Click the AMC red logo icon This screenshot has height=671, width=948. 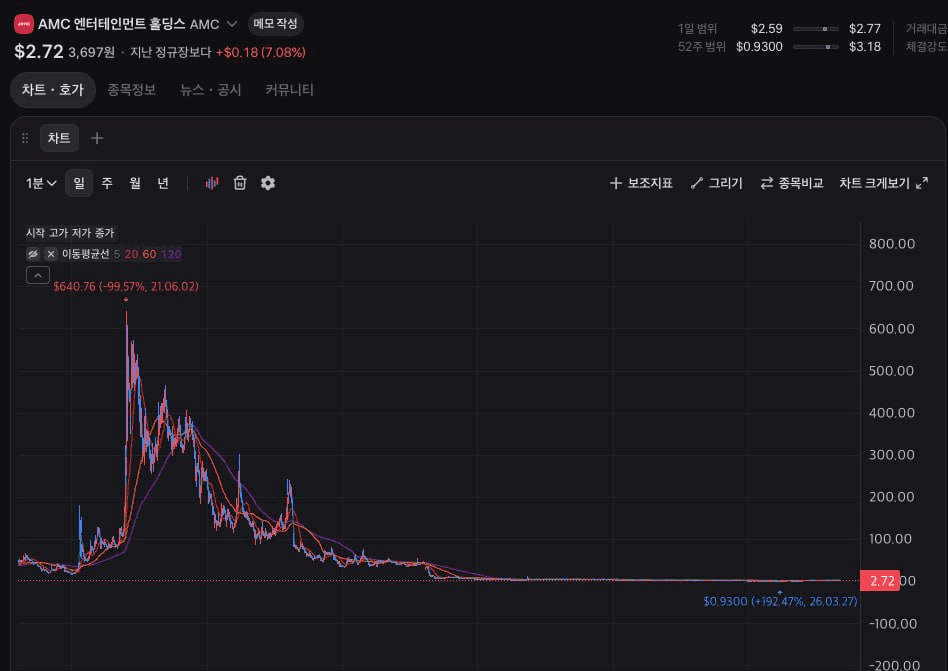[x=24, y=24]
